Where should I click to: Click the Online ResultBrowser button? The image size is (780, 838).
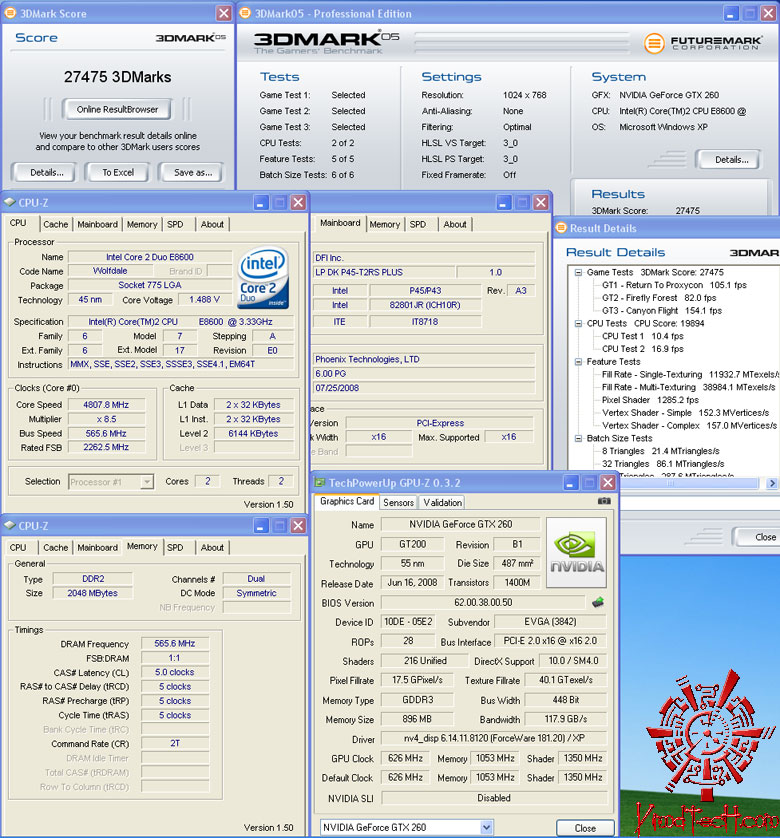[x=117, y=109]
